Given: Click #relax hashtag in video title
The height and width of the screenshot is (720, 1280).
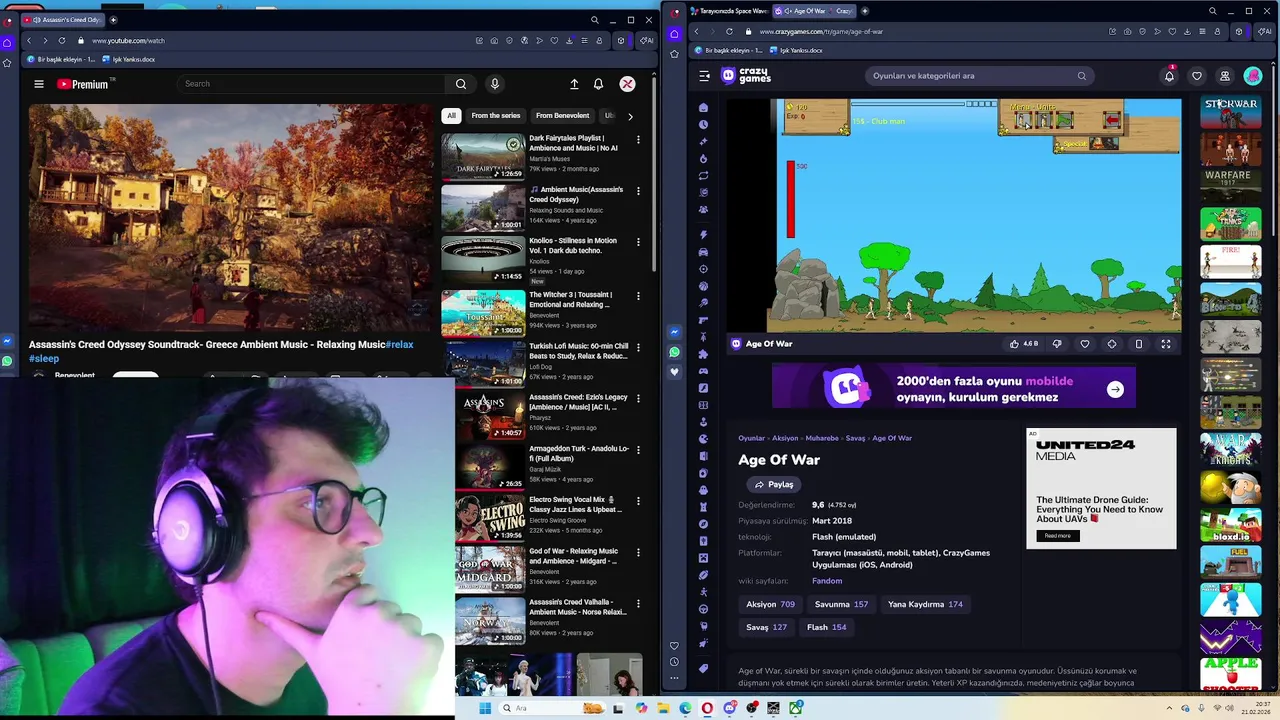Looking at the screenshot, I should tap(400, 345).
